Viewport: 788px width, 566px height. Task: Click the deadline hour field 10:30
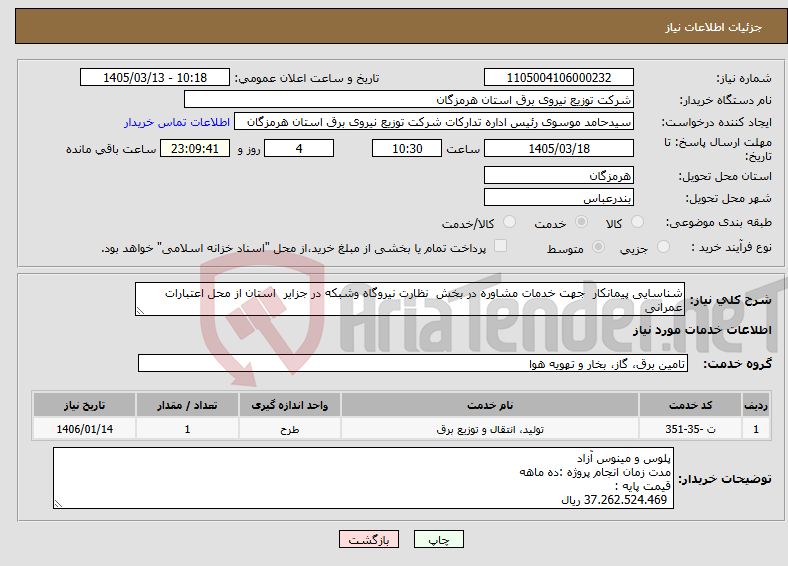pos(407,148)
